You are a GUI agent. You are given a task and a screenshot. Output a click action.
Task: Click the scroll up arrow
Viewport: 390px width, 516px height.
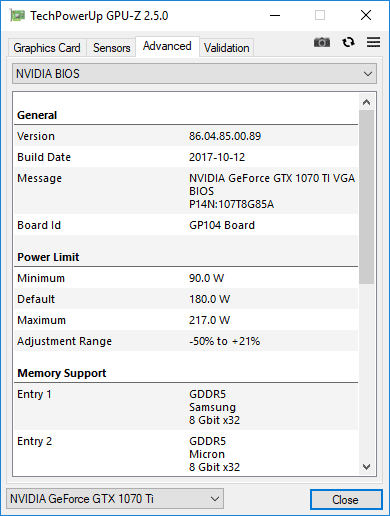click(366, 102)
